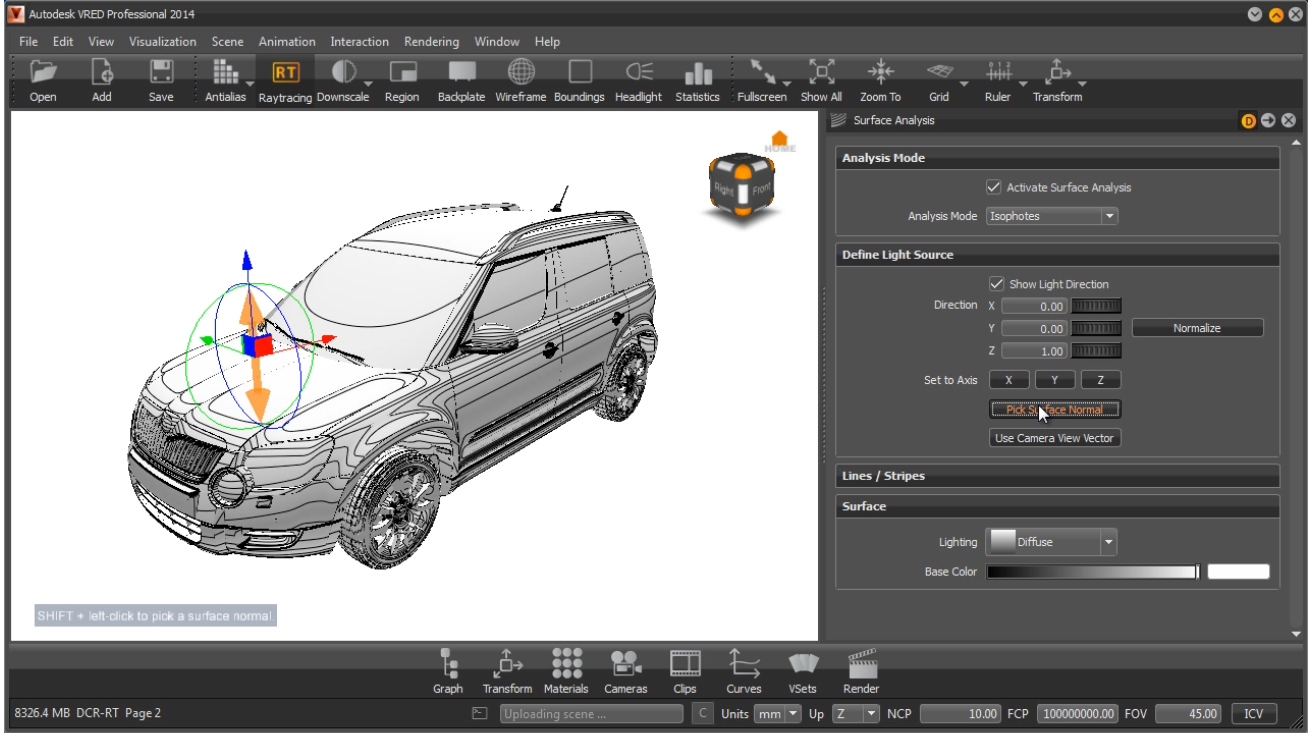Click the Base Color gradient slider
This screenshot has width=1309, height=733.
[x=1093, y=572]
